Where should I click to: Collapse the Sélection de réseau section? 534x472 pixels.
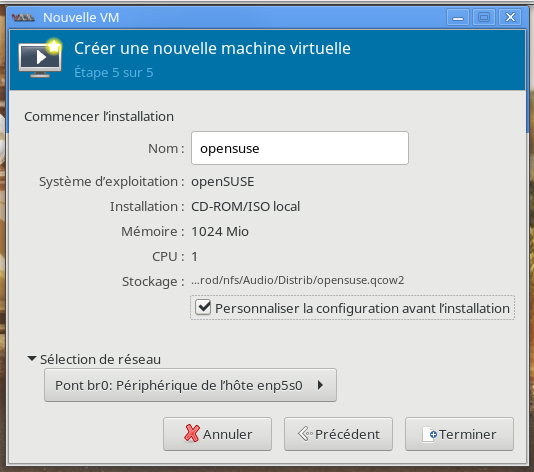(x=32, y=359)
